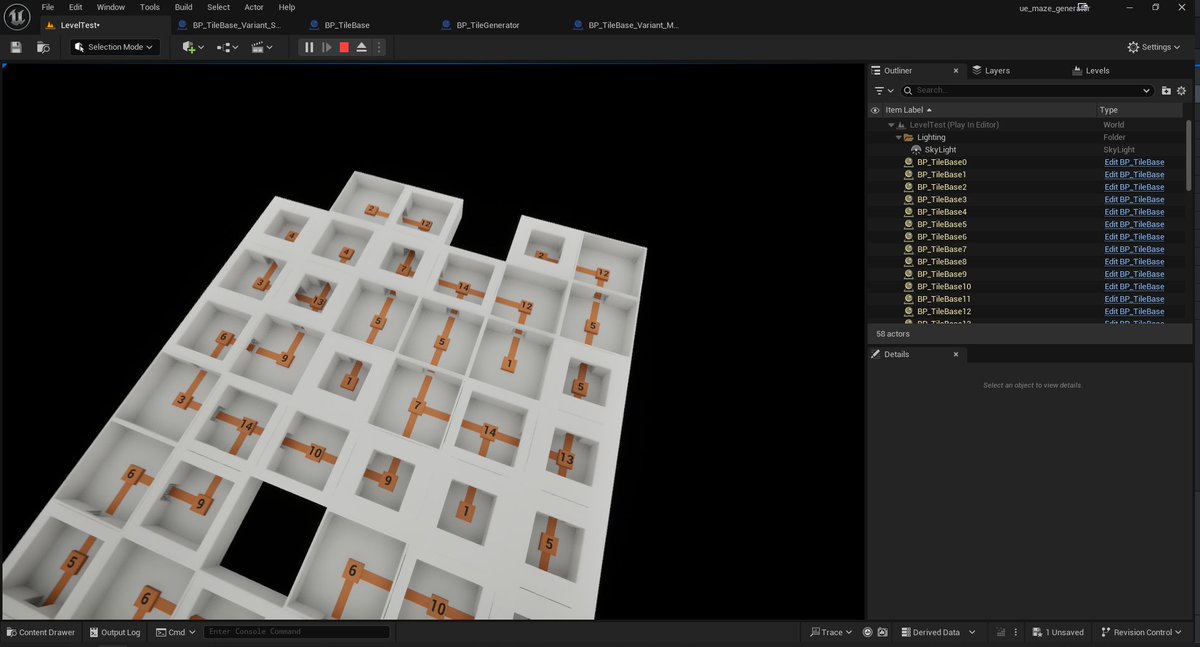The image size is (1200, 647).
Task: Click Edit BP_TileBase link for BP_TileBase5
Action: [1134, 224]
